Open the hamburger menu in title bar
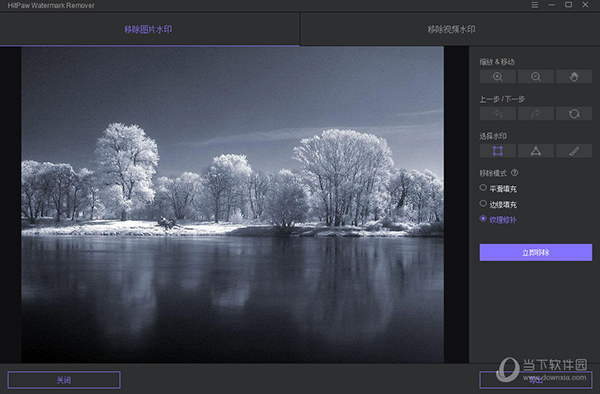 coord(535,5)
